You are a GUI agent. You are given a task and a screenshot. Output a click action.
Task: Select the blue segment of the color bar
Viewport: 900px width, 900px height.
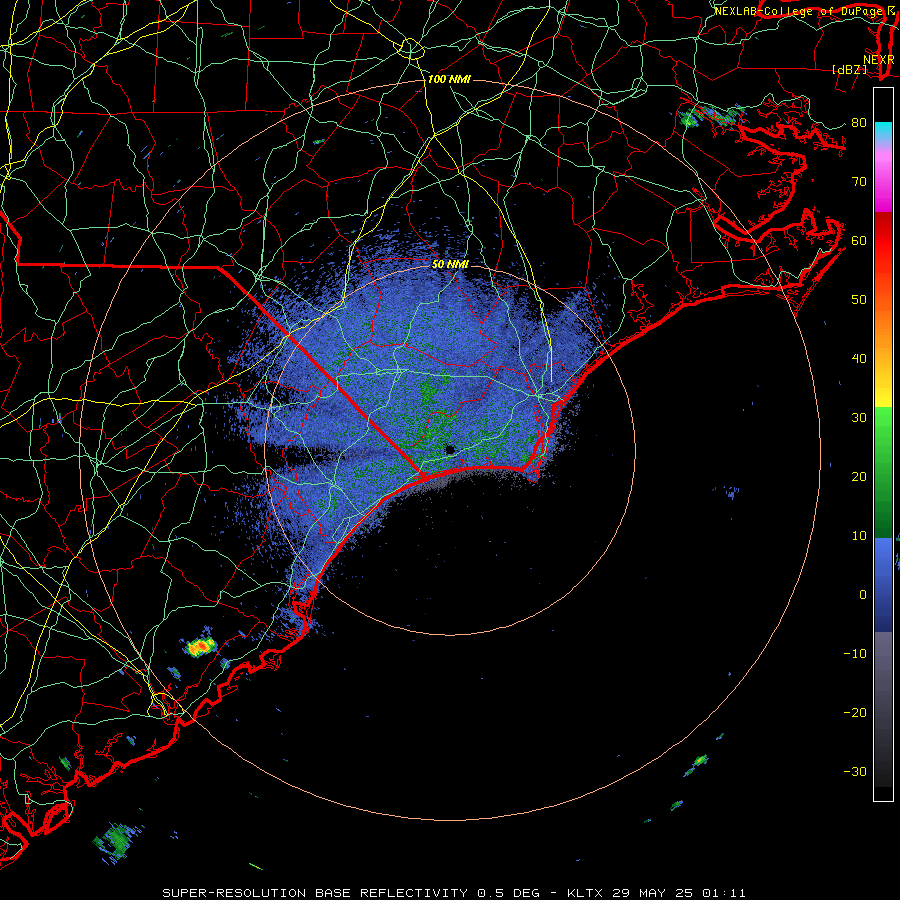tap(883, 584)
